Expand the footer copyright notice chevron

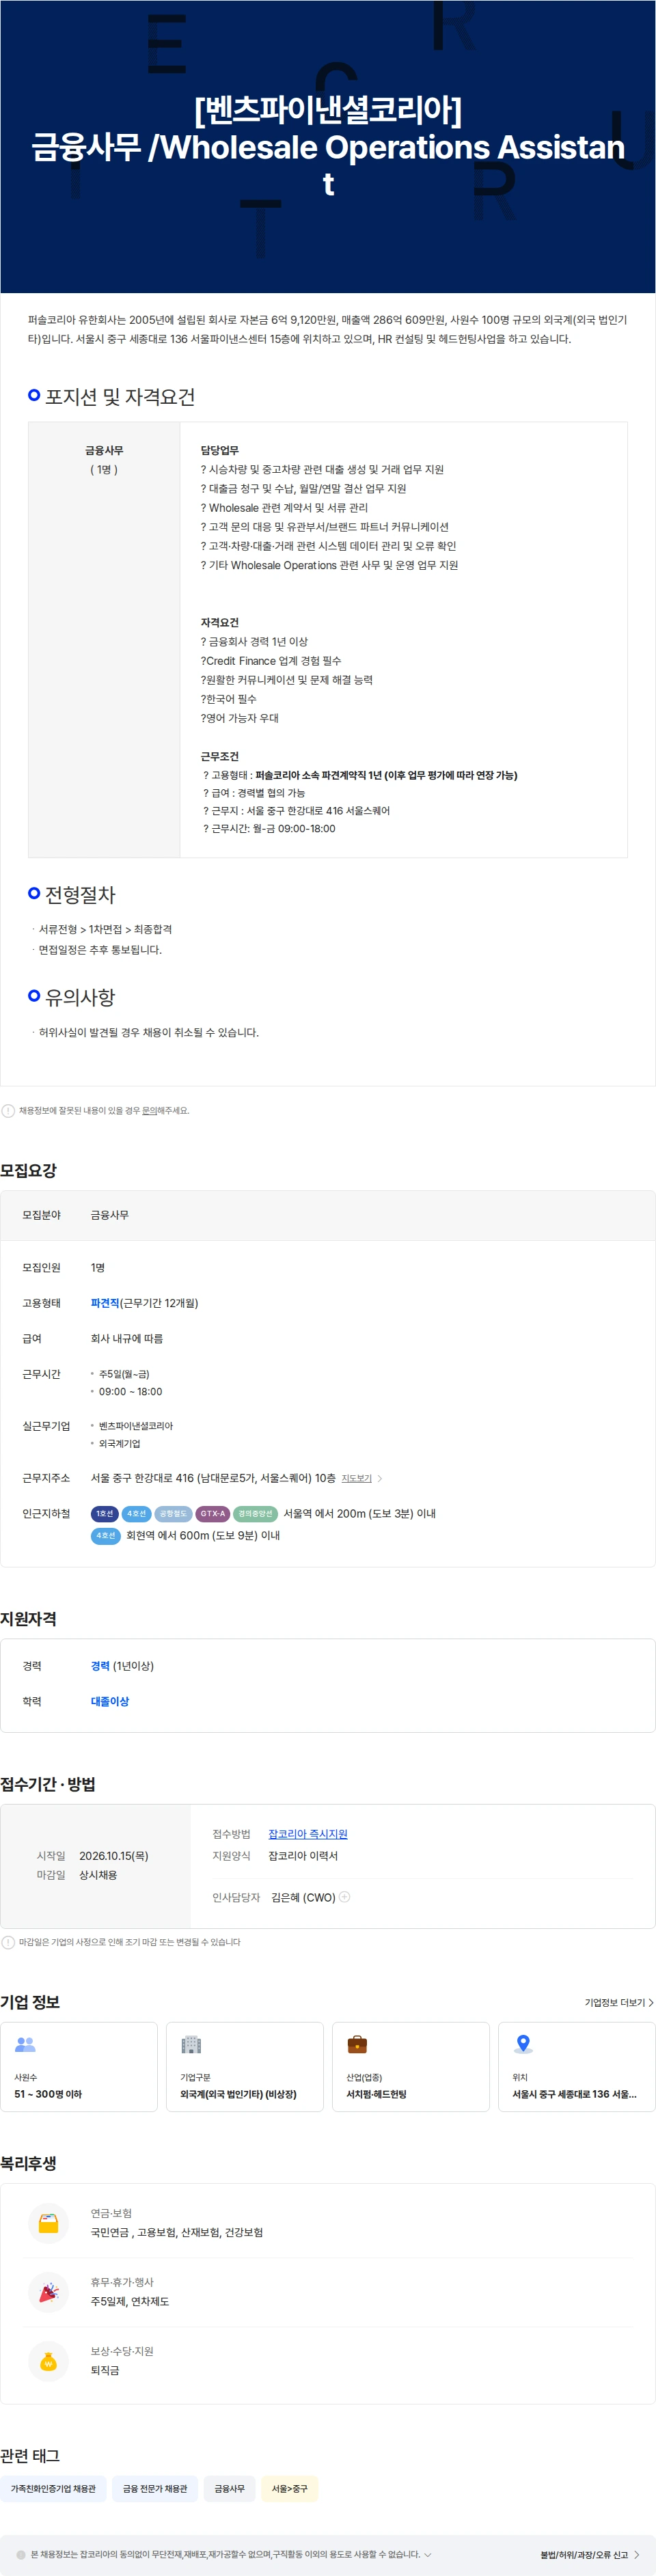428,2554
